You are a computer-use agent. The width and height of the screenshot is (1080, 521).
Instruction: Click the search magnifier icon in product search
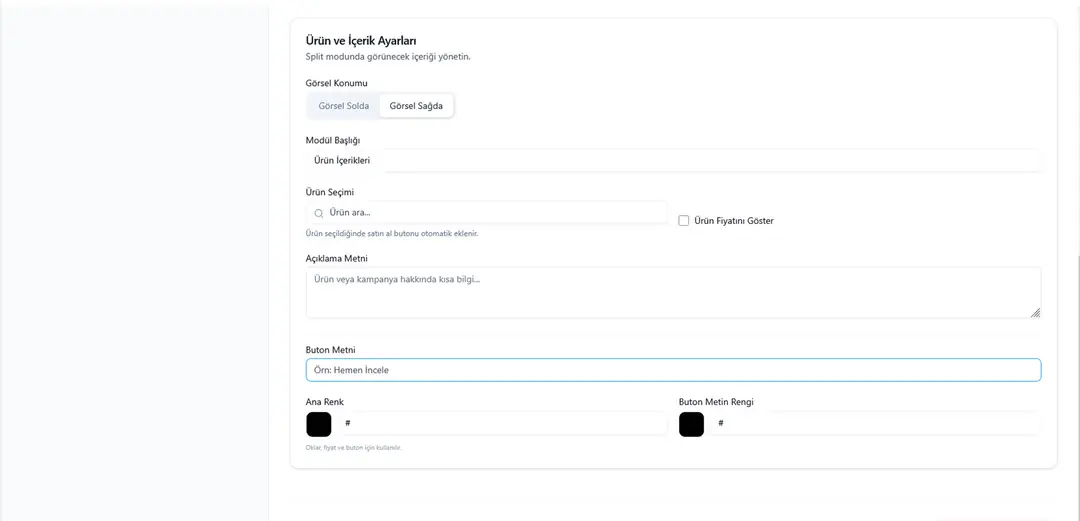[x=319, y=213]
